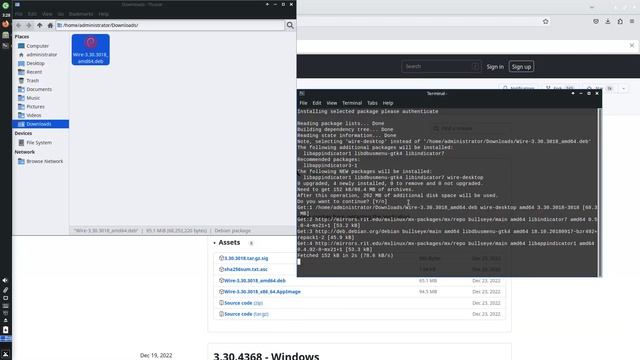This screenshot has width=640, height=360.
Task: Click GitHub Sign in link
Action: point(495,67)
